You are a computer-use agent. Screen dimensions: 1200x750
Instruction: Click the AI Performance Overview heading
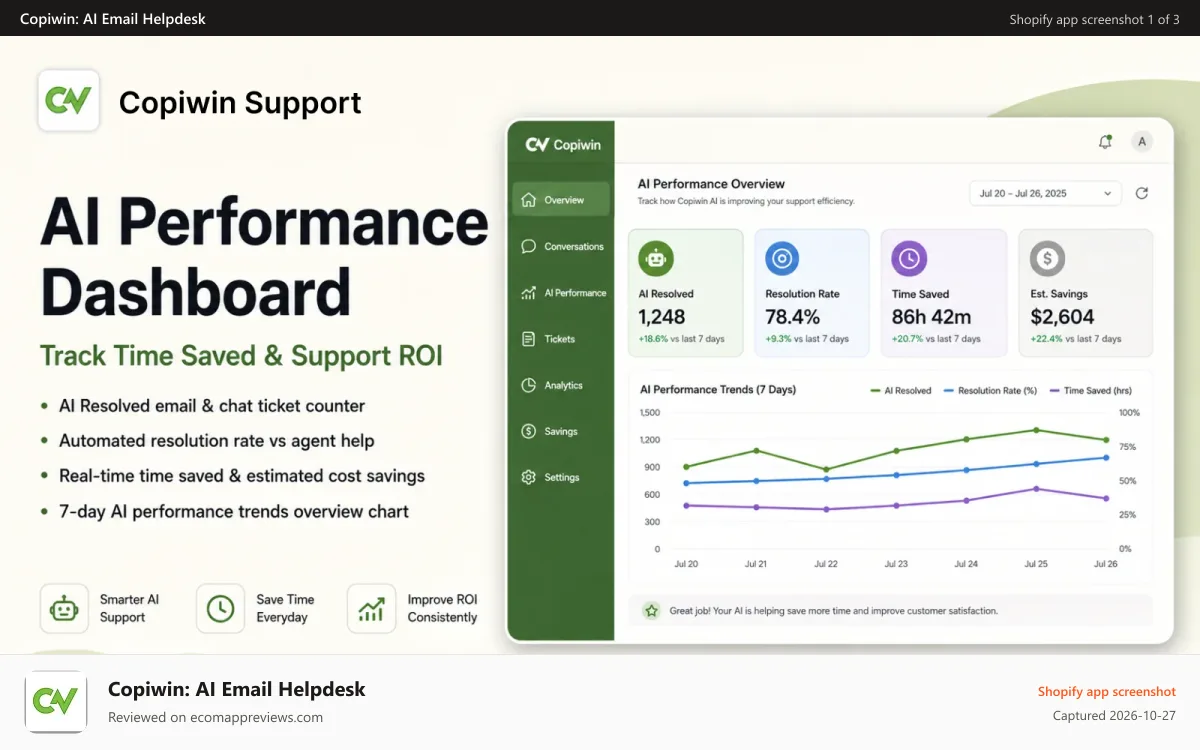[x=711, y=184]
